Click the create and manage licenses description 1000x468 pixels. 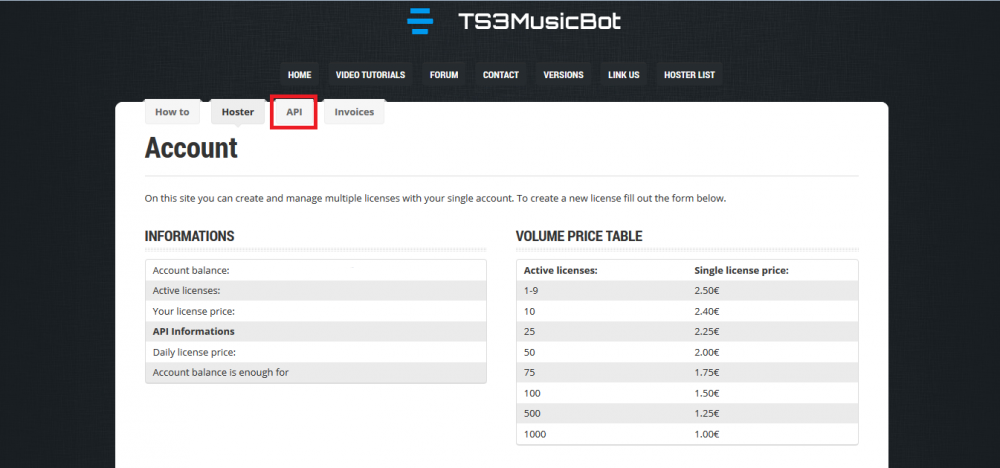tap(436, 198)
